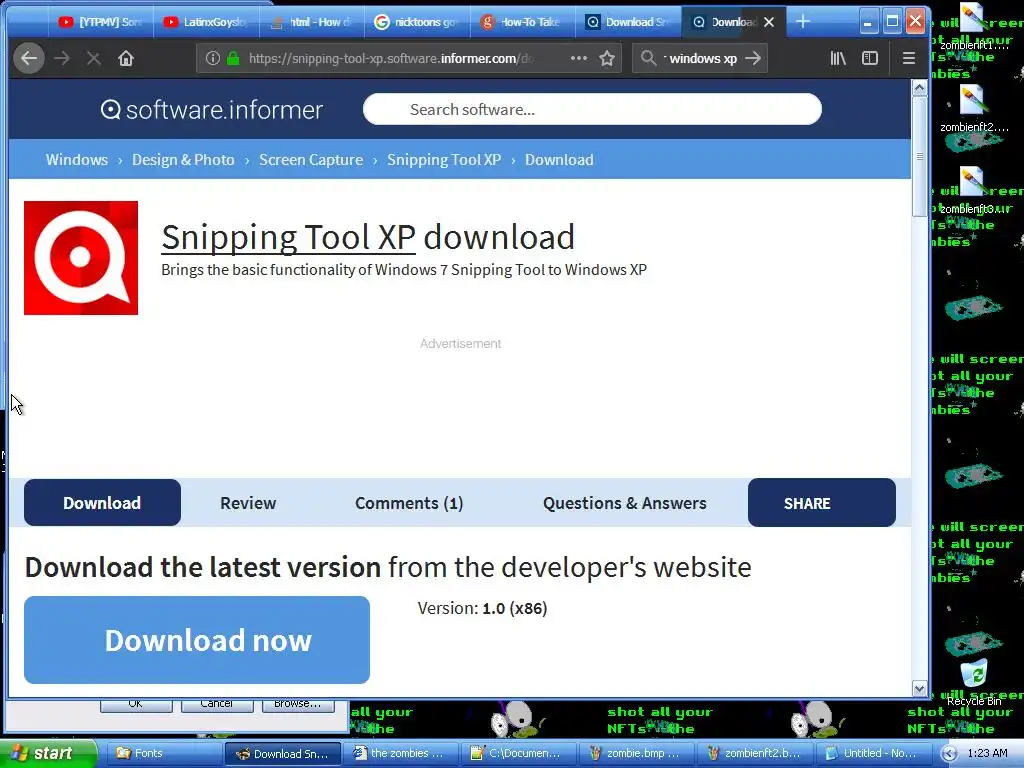
Task: Follow the Windows breadcrumb link
Action: (x=76, y=160)
